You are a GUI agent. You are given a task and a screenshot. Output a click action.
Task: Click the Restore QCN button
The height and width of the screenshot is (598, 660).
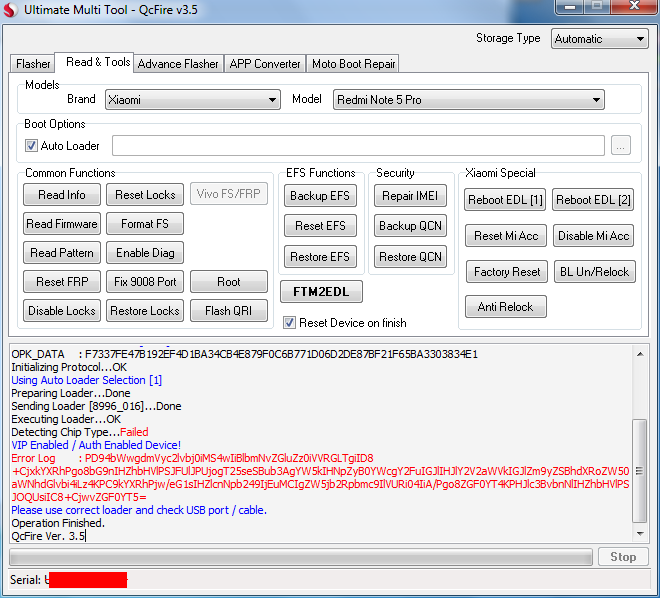click(410, 257)
